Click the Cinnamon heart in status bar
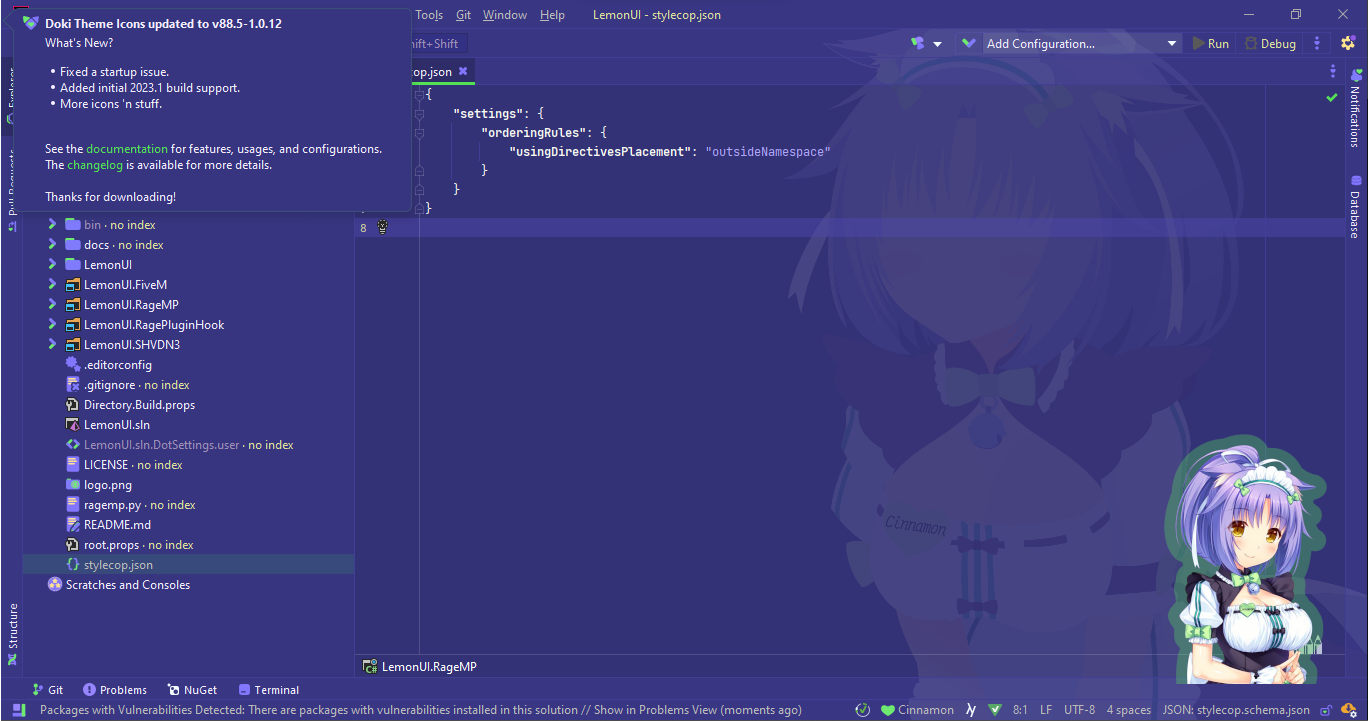The width and height of the screenshot is (1368, 721). click(889, 709)
